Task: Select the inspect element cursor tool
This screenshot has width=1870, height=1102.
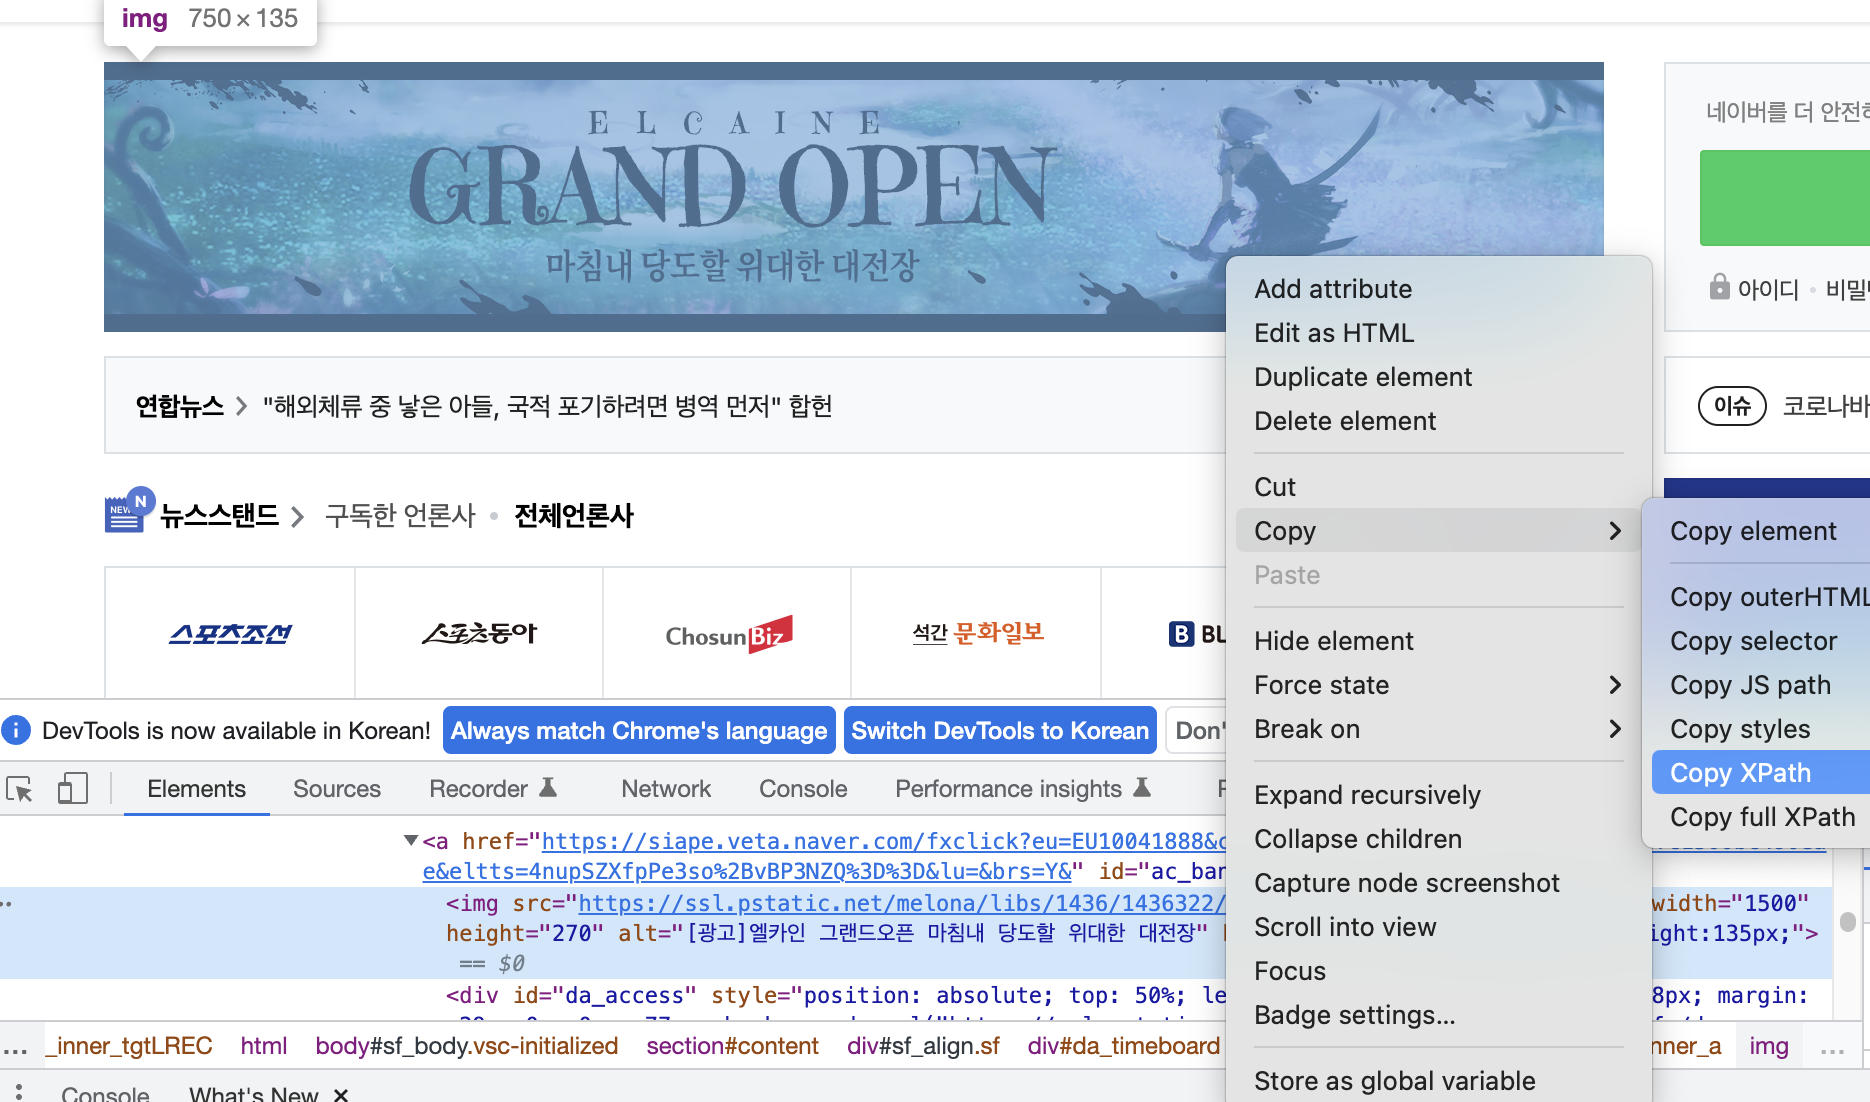Action: (20, 789)
